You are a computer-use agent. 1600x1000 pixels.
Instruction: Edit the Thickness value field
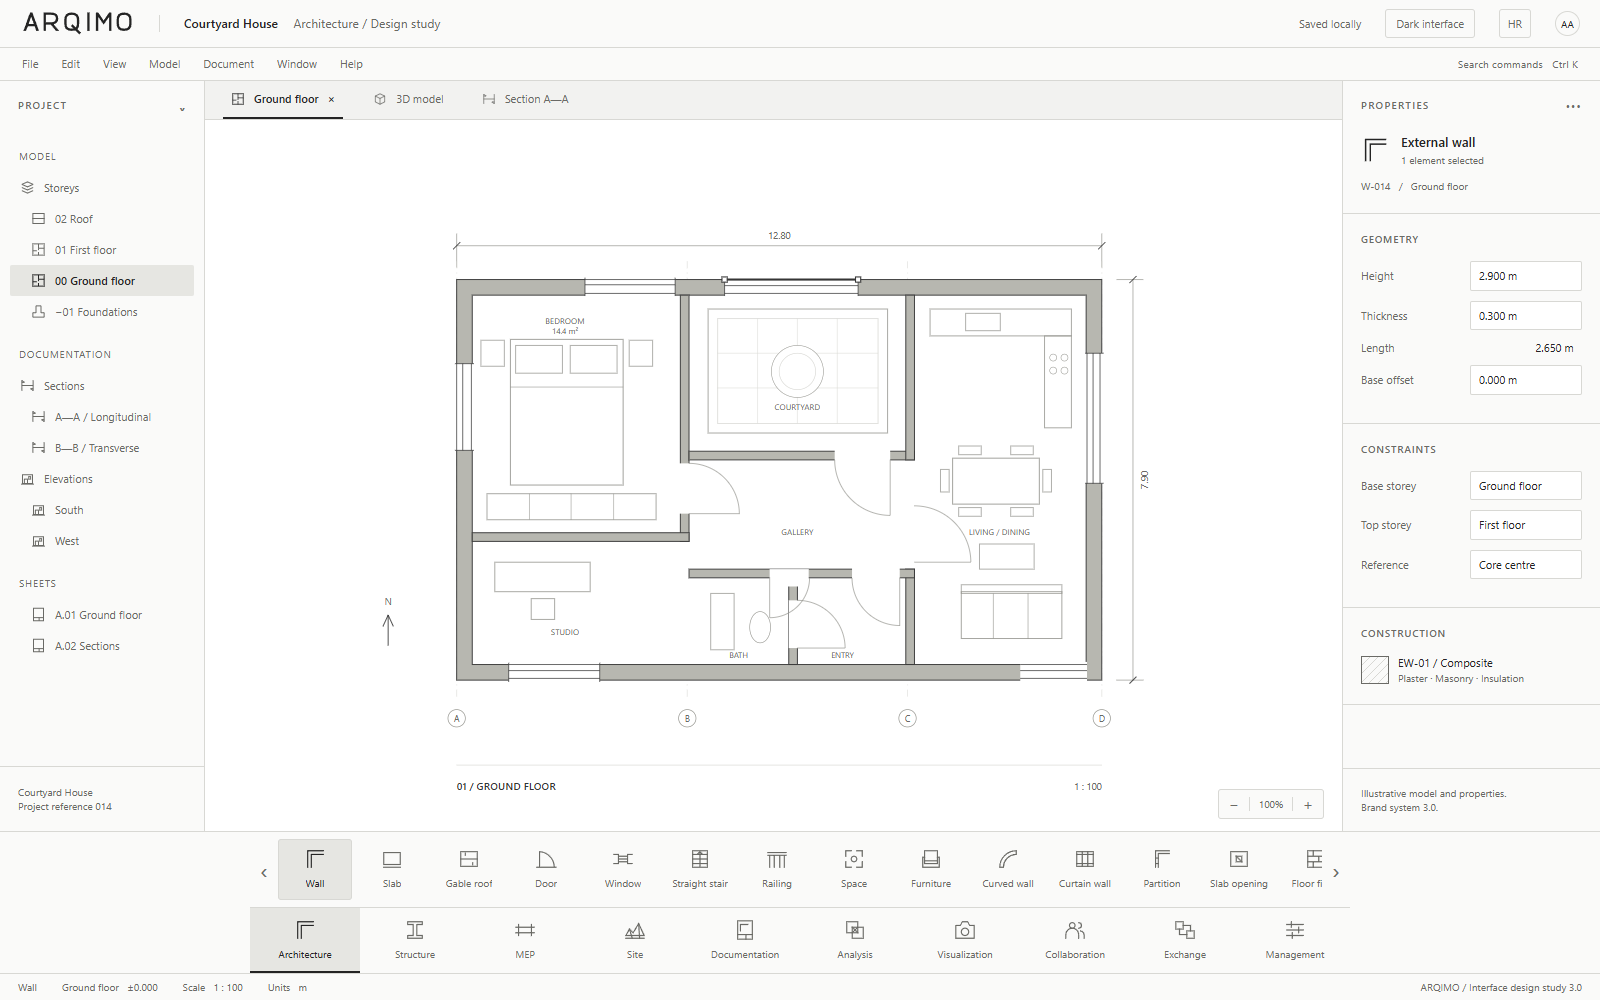point(1525,316)
